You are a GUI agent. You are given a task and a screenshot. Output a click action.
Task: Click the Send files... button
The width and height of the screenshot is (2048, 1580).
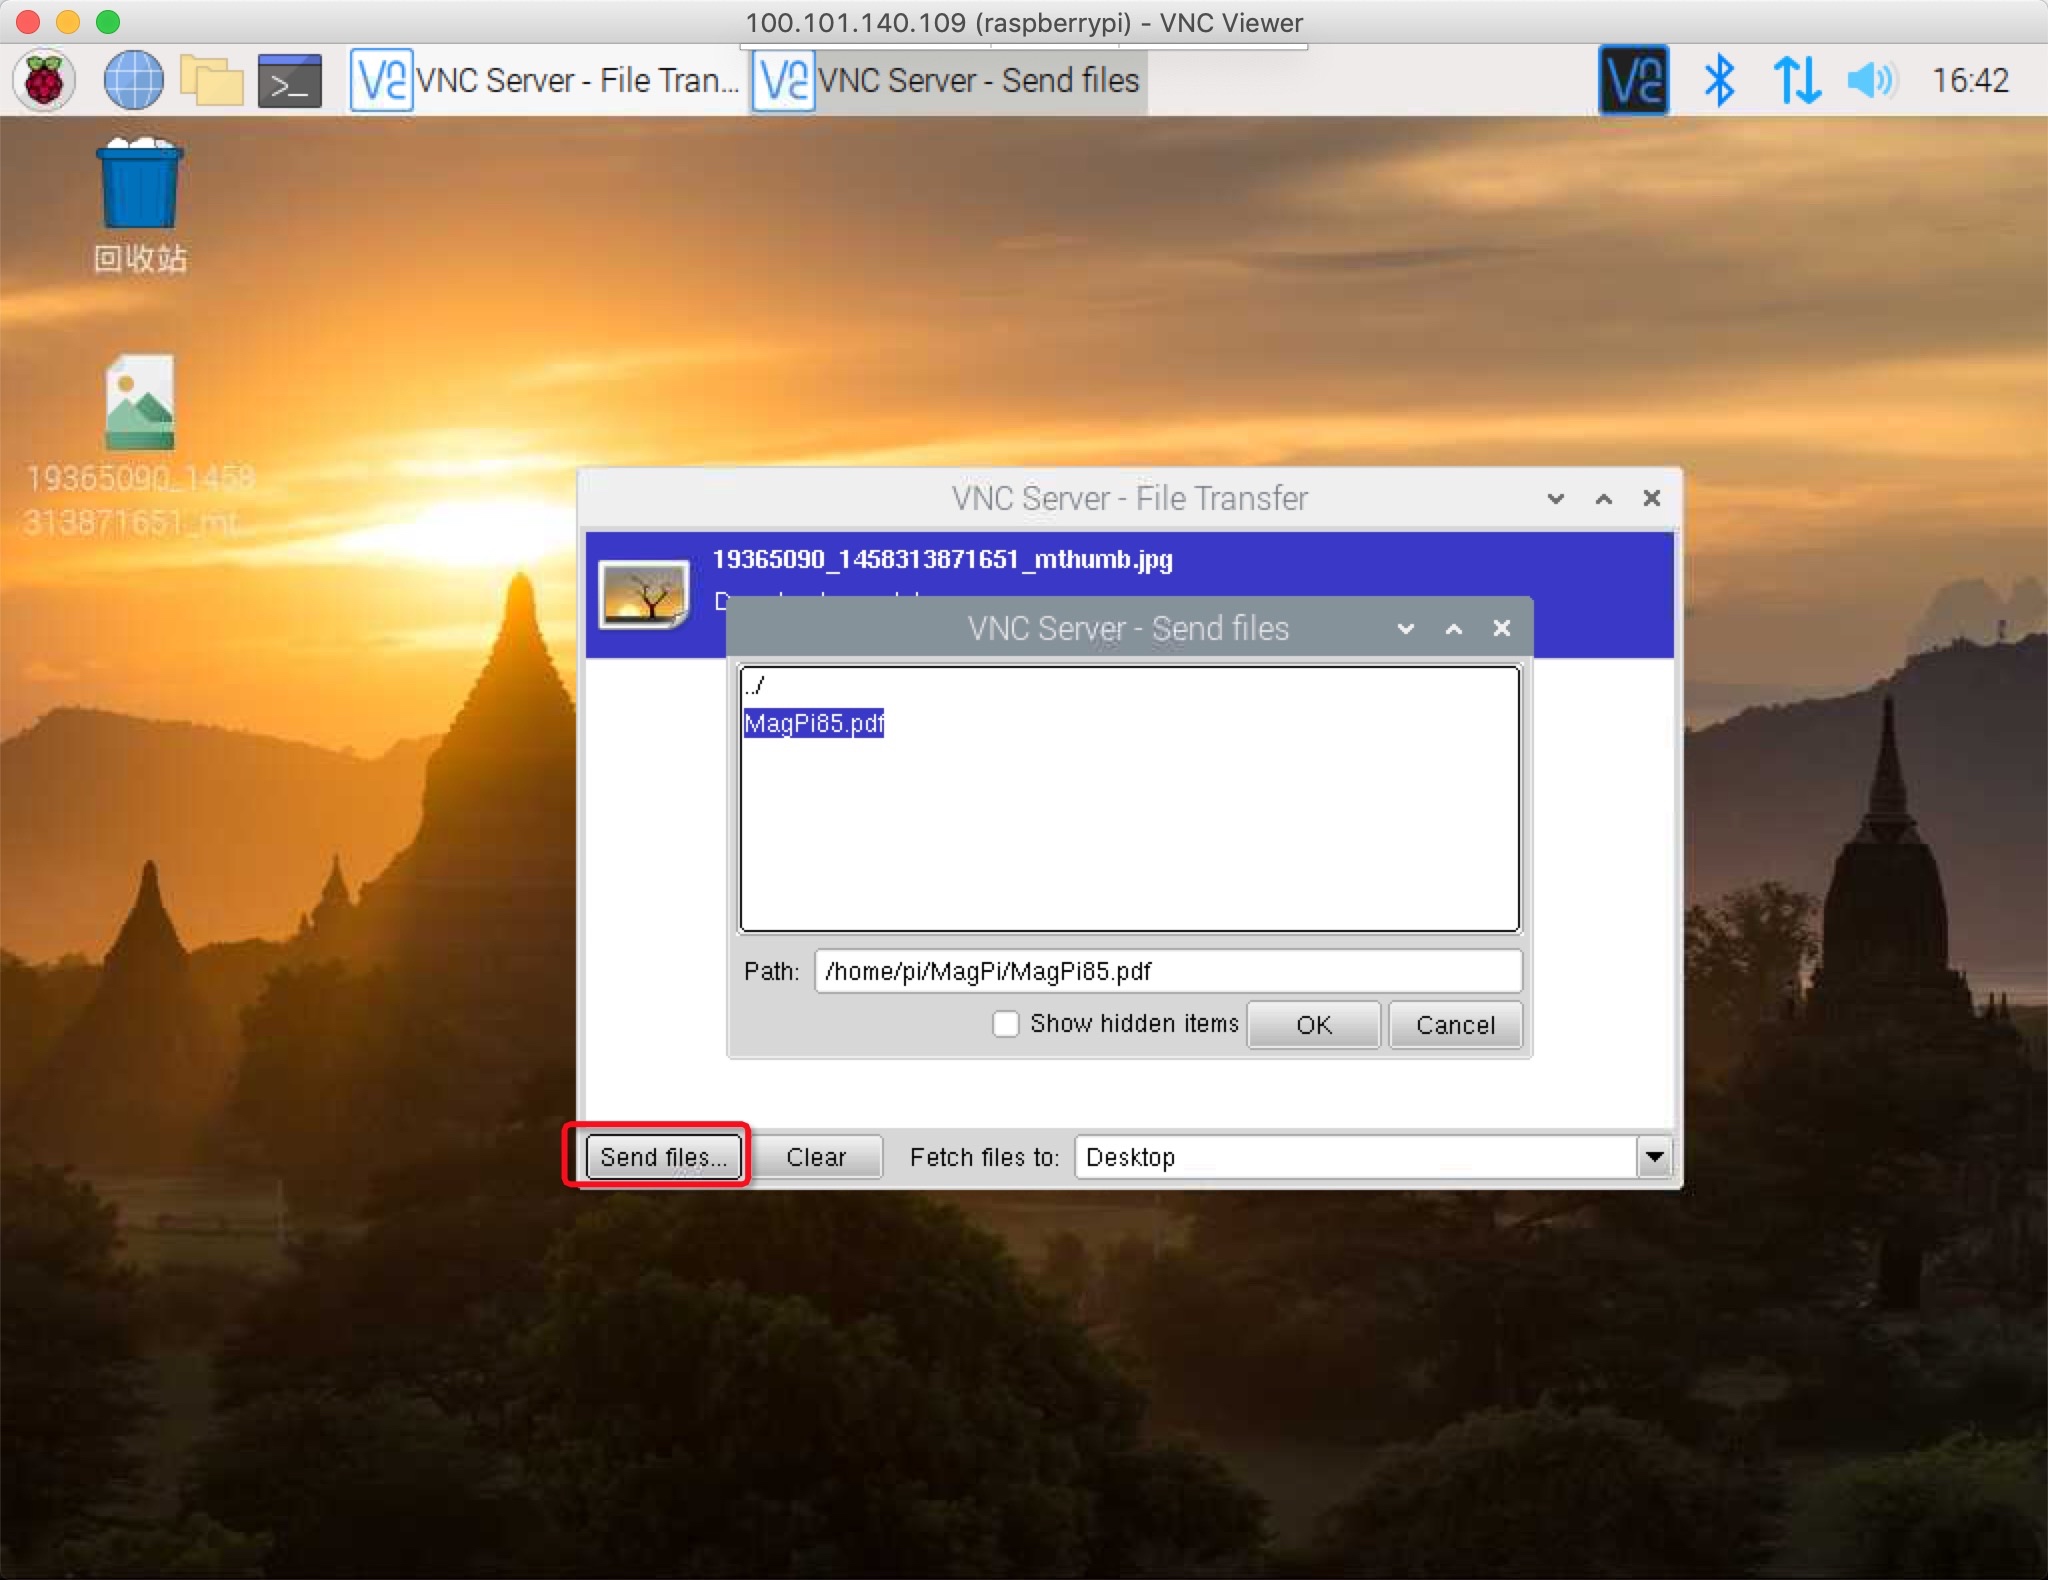coord(663,1157)
